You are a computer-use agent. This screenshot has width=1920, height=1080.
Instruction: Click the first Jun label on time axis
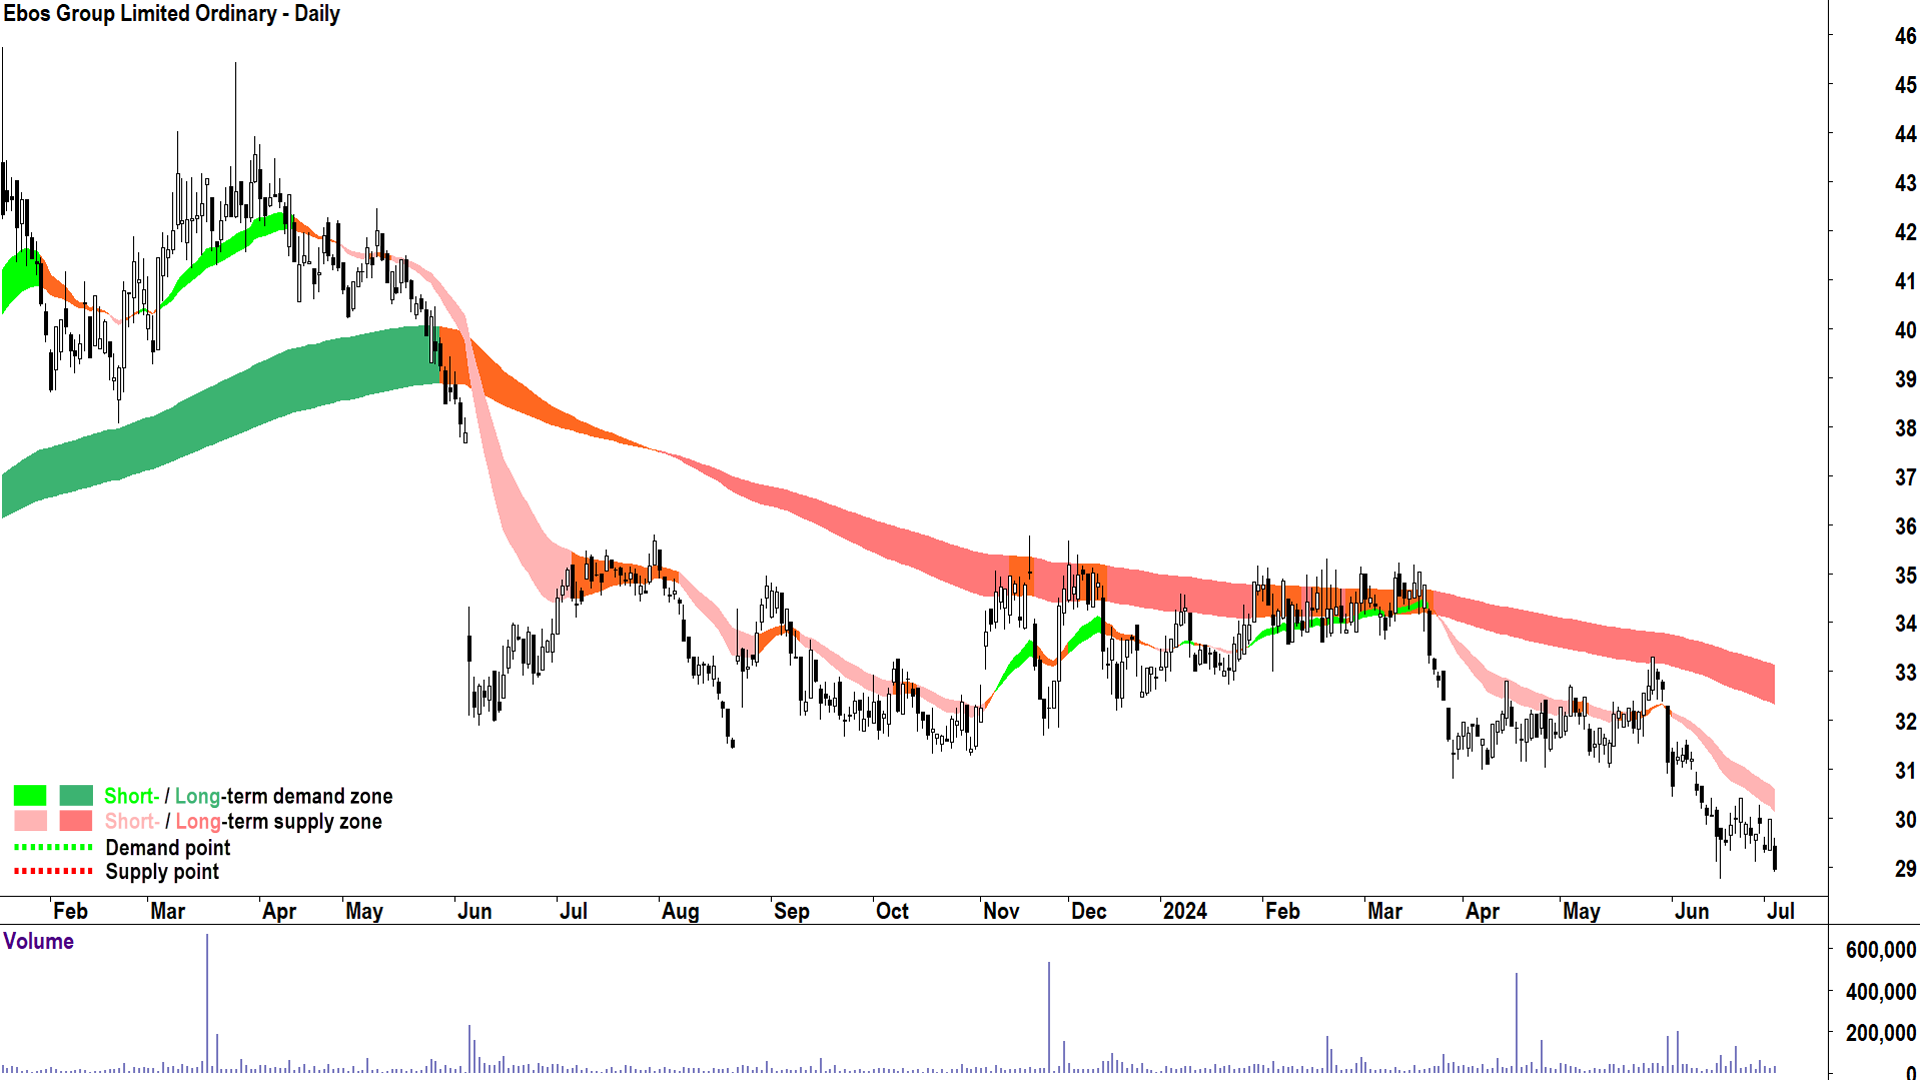pyautogui.click(x=474, y=911)
